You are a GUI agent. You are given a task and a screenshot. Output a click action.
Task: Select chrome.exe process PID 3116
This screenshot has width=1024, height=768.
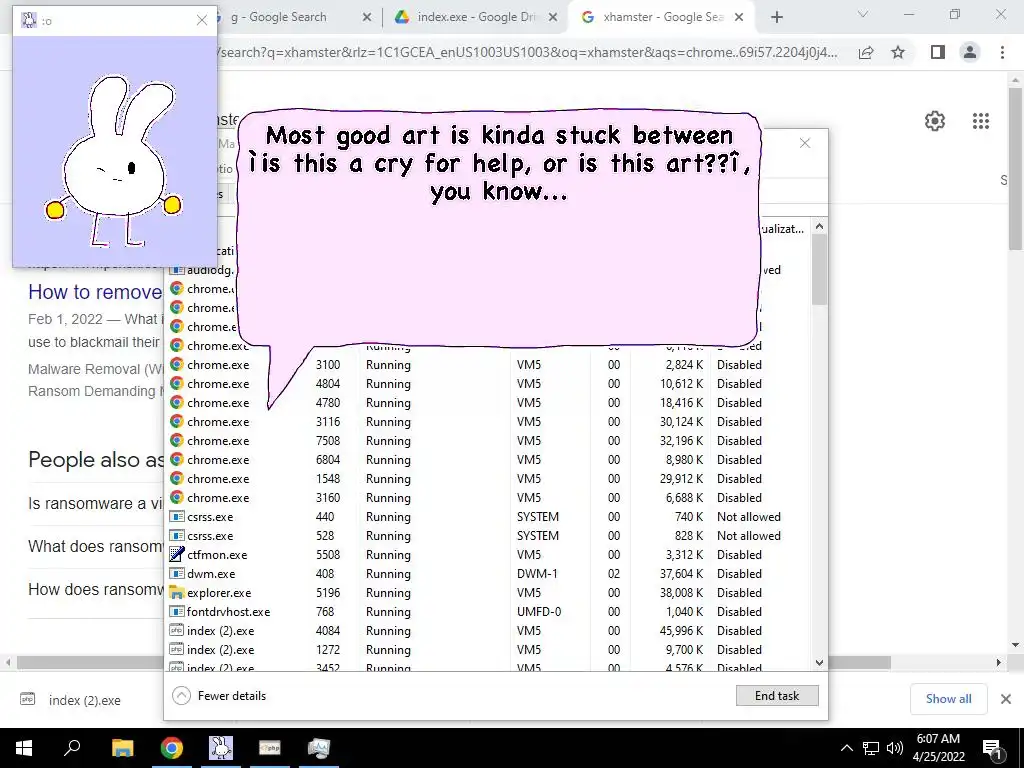(x=488, y=421)
